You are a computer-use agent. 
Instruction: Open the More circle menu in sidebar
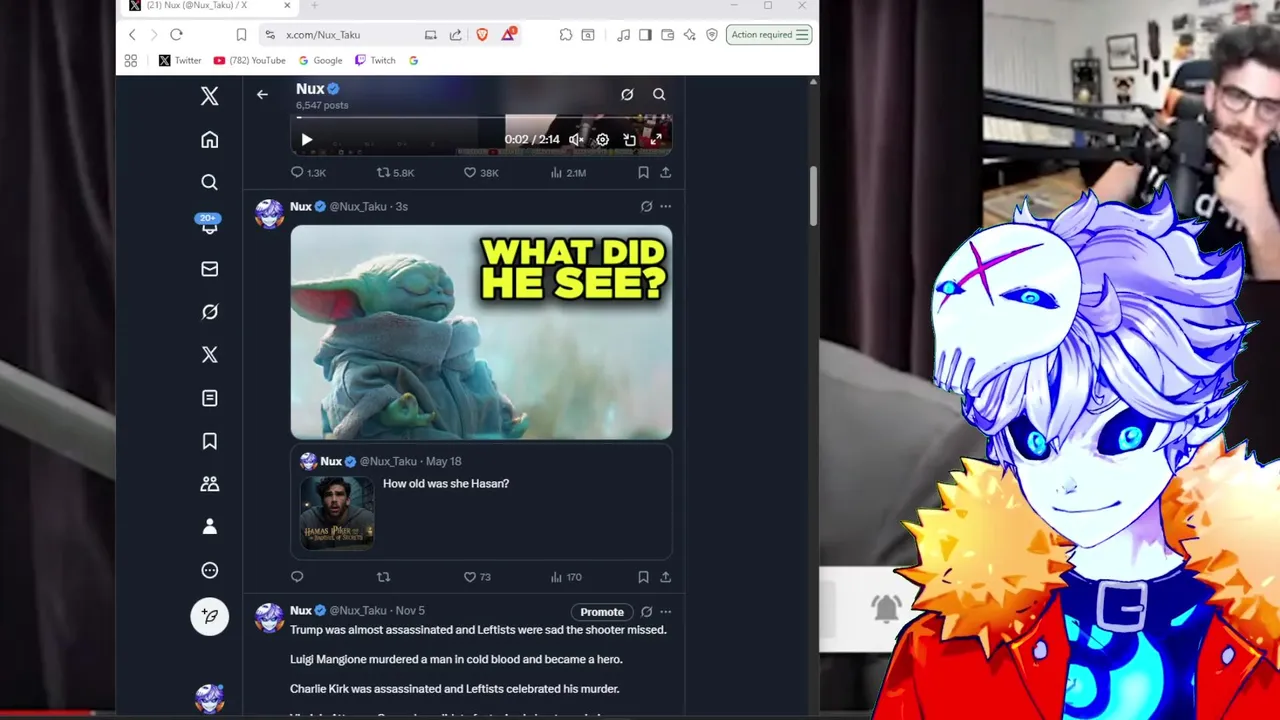pyautogui.click(x=209, y=570)
